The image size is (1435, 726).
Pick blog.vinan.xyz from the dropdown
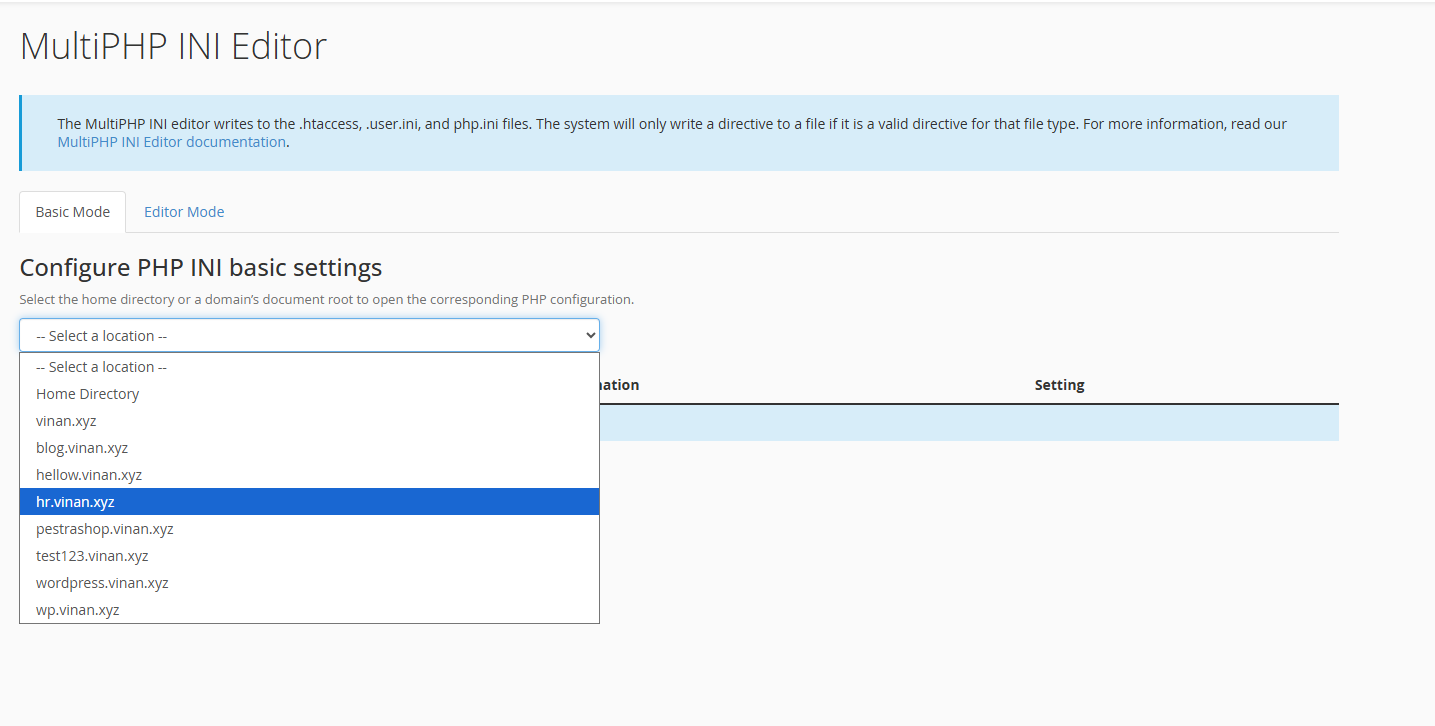click(x=81, y=447)
